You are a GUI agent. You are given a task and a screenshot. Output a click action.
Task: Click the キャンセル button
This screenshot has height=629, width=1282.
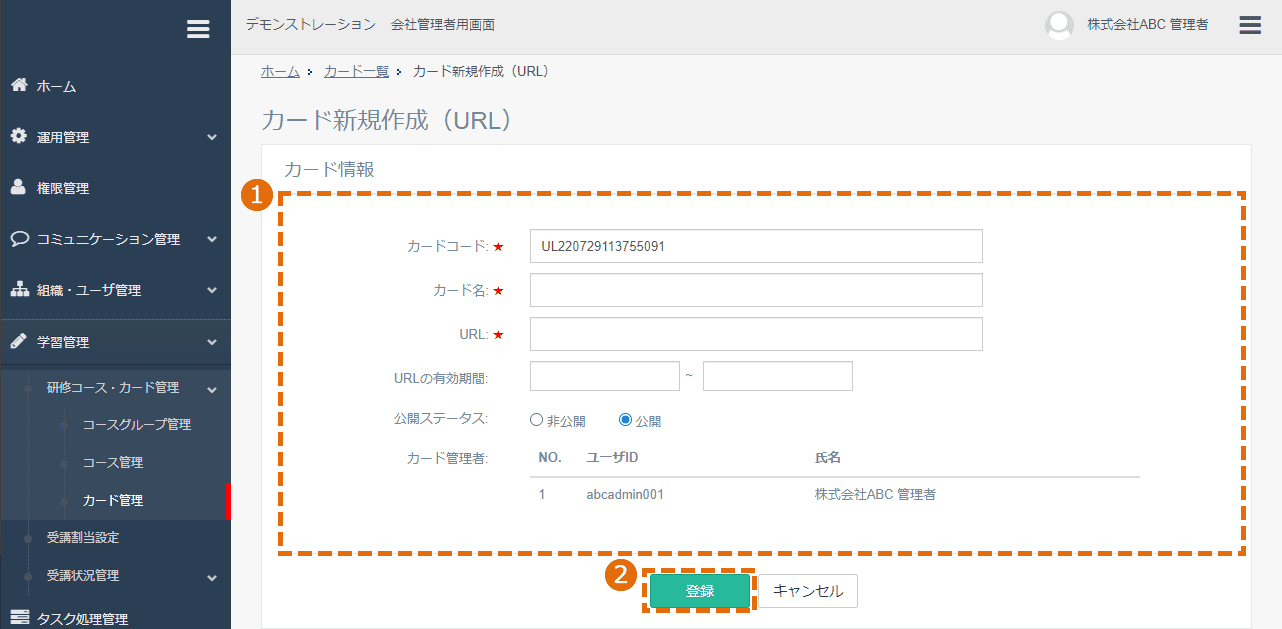pyautogui.click(x=808, y=591)
